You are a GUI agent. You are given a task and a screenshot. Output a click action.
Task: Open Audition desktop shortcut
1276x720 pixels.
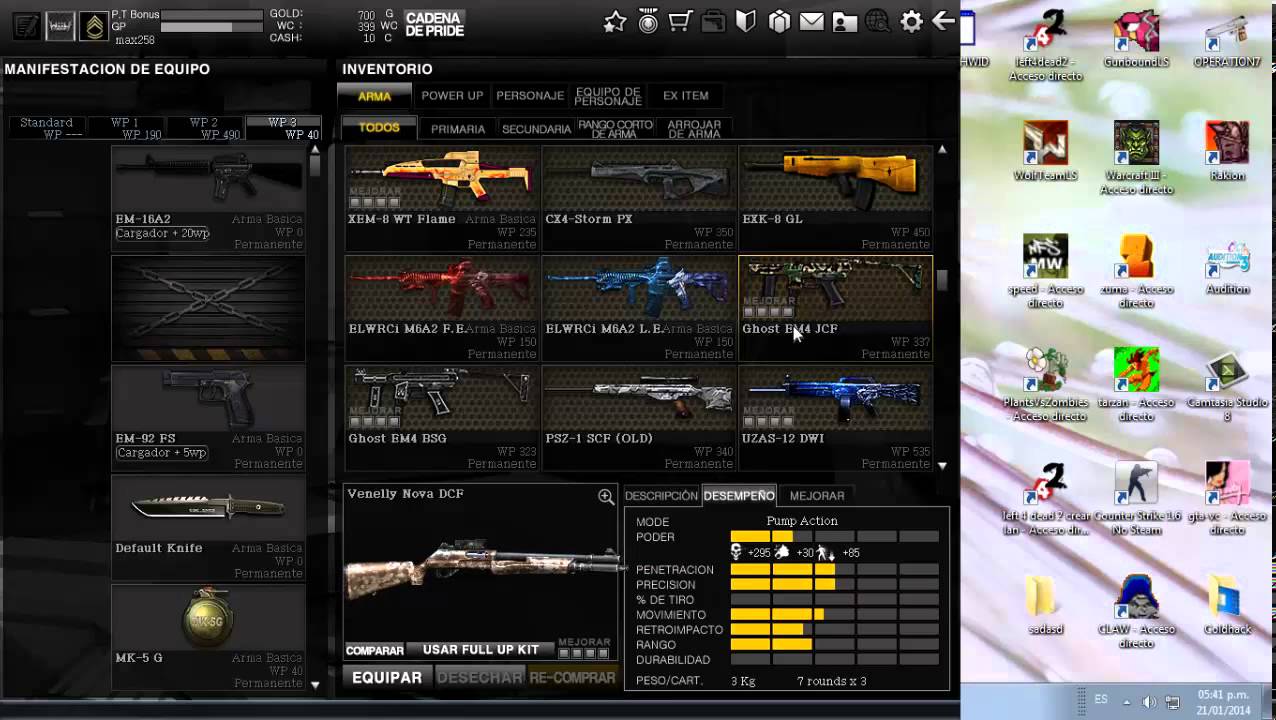click(x=1227, y=266)
